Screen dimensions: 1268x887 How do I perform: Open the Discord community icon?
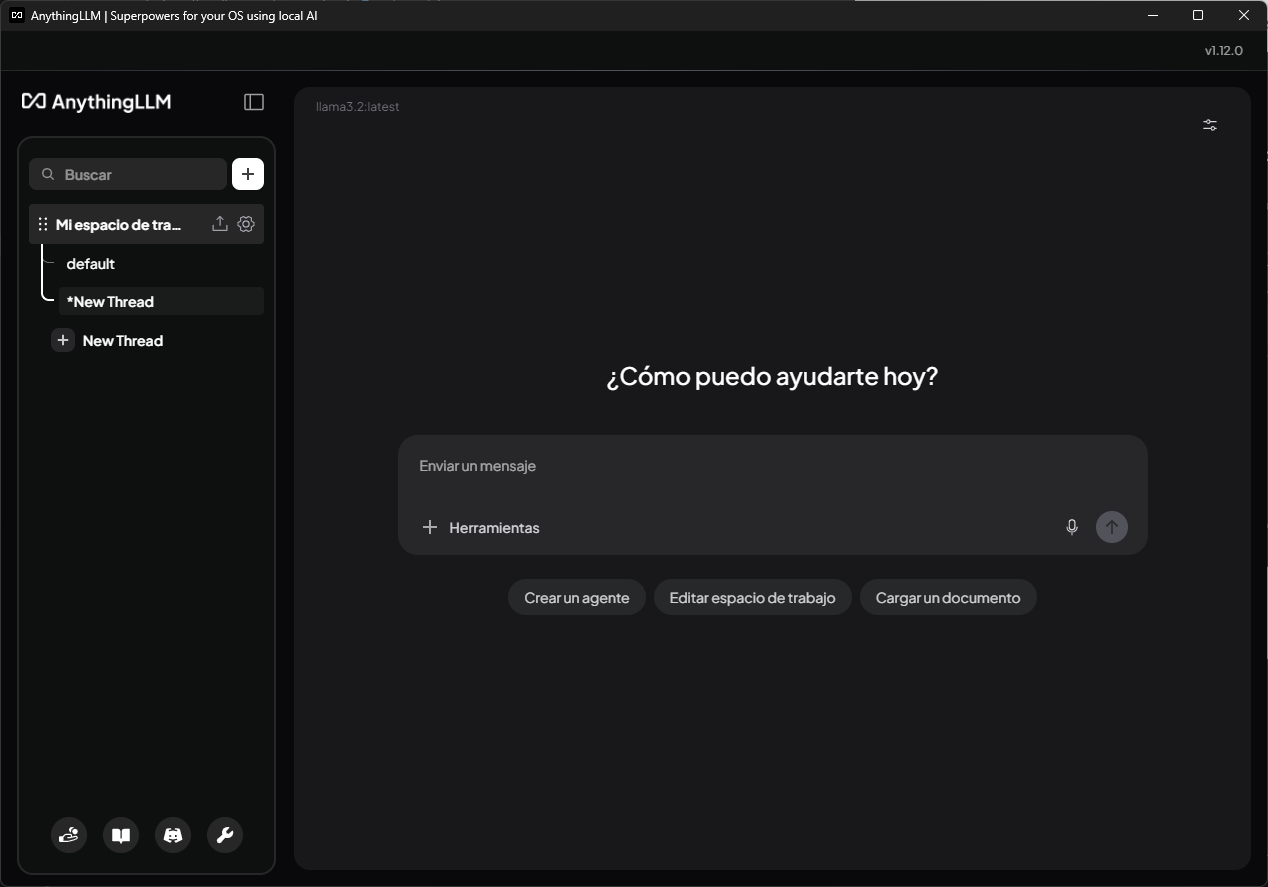(x=173, y=835)
